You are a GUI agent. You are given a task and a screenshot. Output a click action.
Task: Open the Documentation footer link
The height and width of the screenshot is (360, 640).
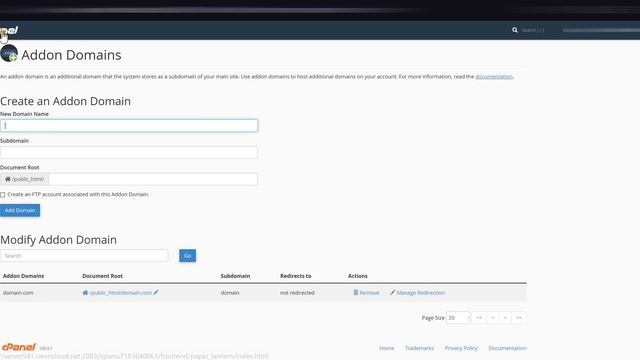coord(507,348)
